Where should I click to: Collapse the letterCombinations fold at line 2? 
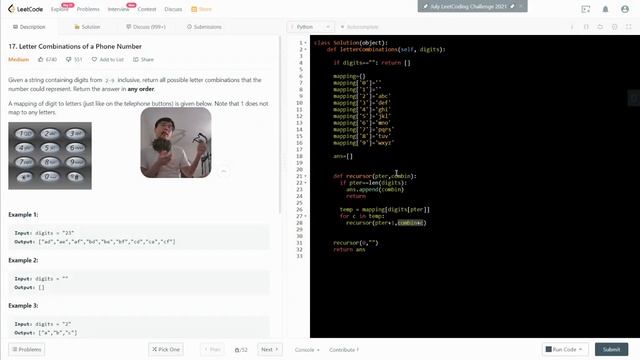coord(305,49)
